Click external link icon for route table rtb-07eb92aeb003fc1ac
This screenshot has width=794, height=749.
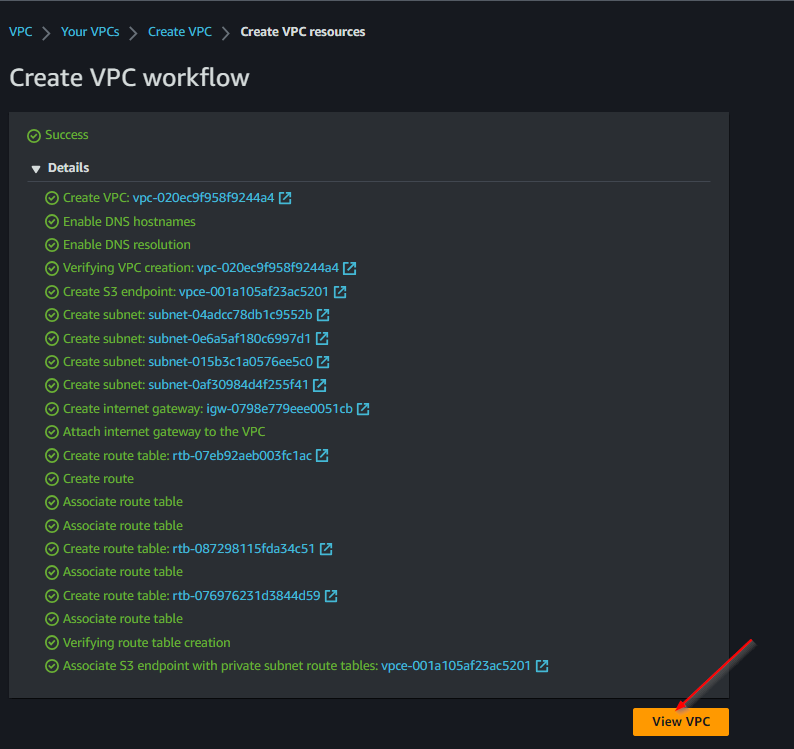[322, 455]
